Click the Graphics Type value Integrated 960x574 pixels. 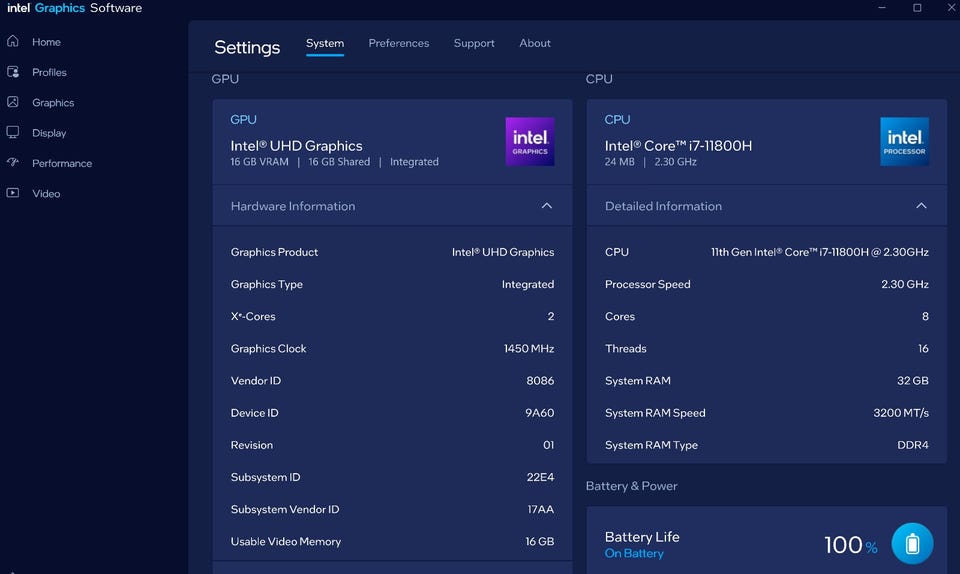click(x=528, y=284)
